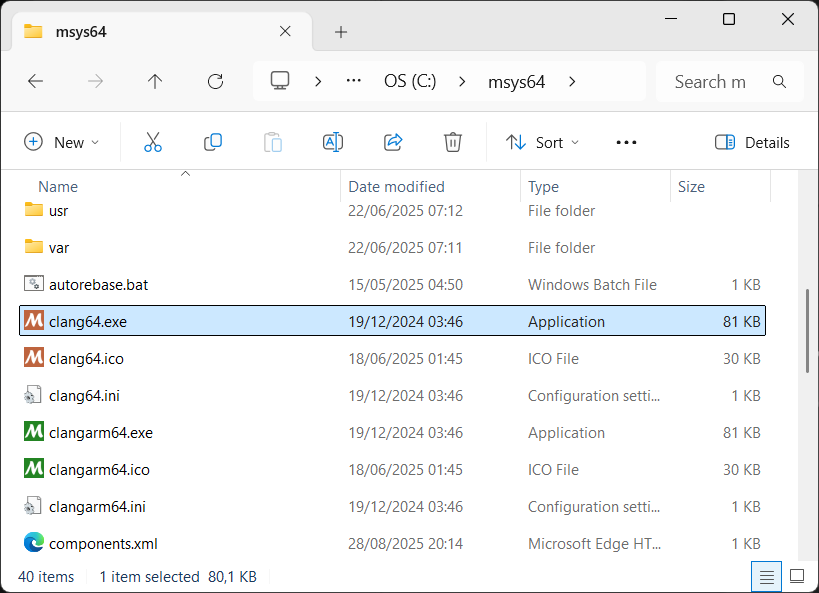819x593 pixels.
Task: Toggle Name column sort order
Action: (x=57, y=186)
